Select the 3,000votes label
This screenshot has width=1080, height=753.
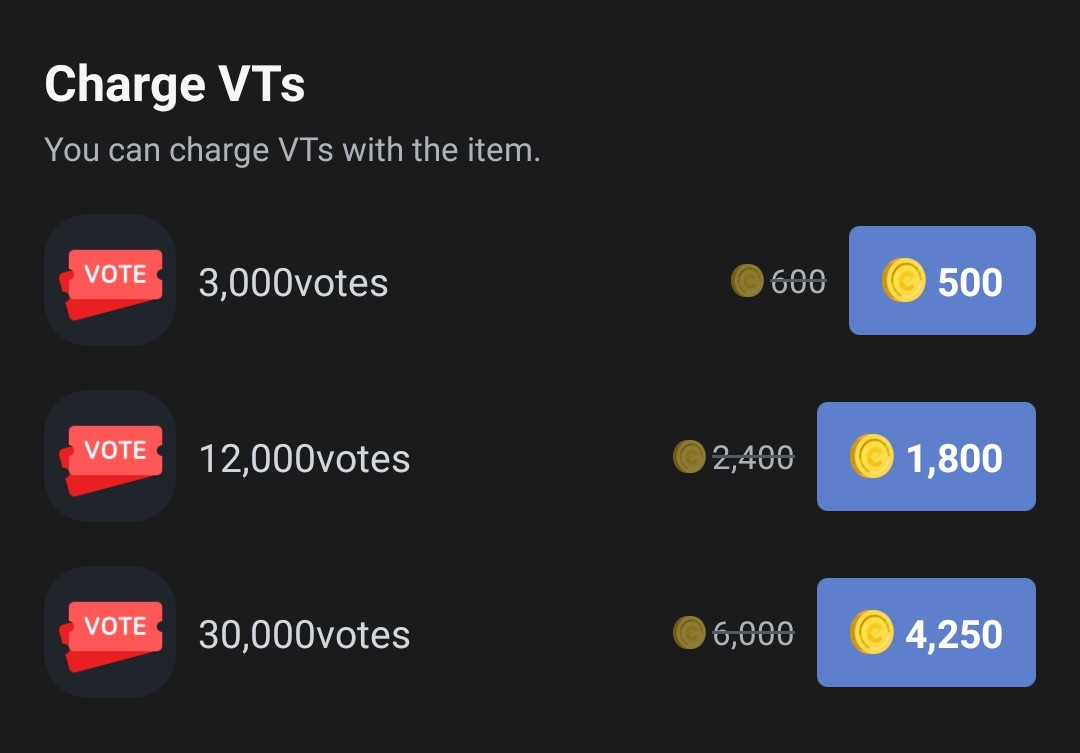tap(293, 283)
